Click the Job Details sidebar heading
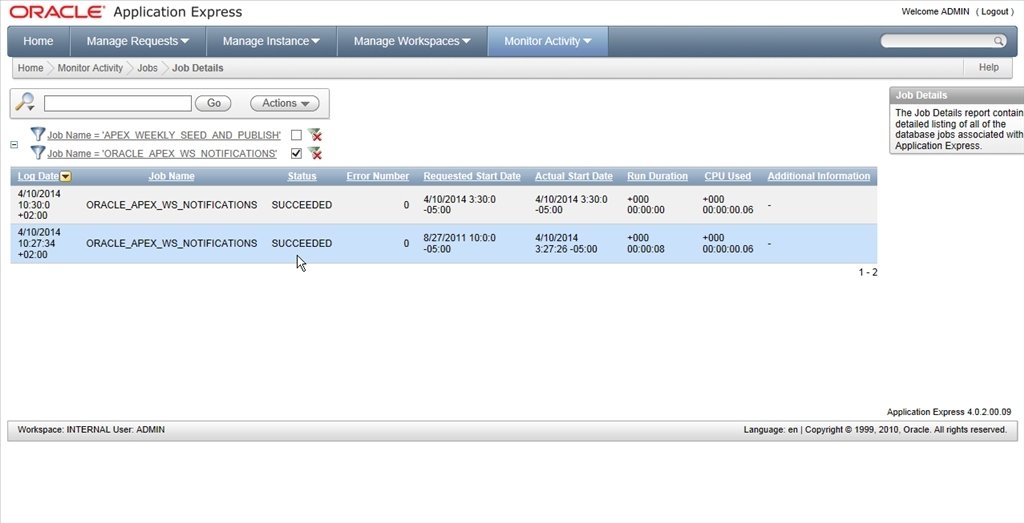 (x=921, y=95)
